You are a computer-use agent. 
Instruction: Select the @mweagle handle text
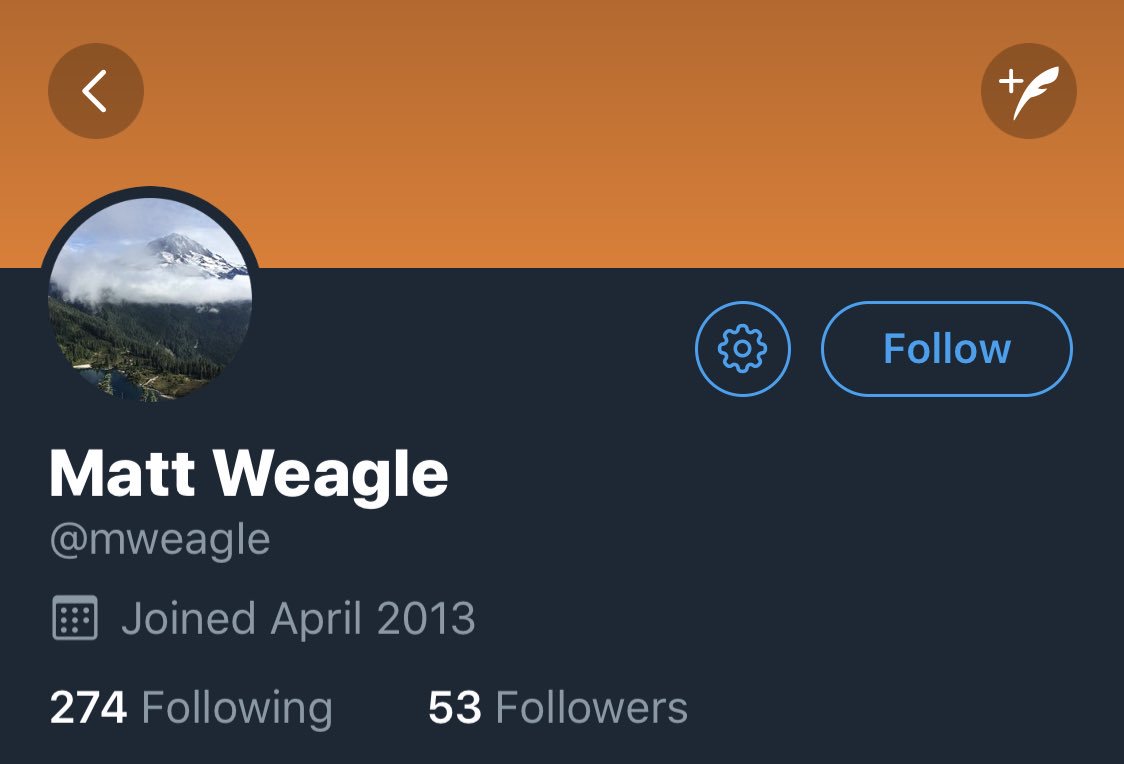click(160, 540)
